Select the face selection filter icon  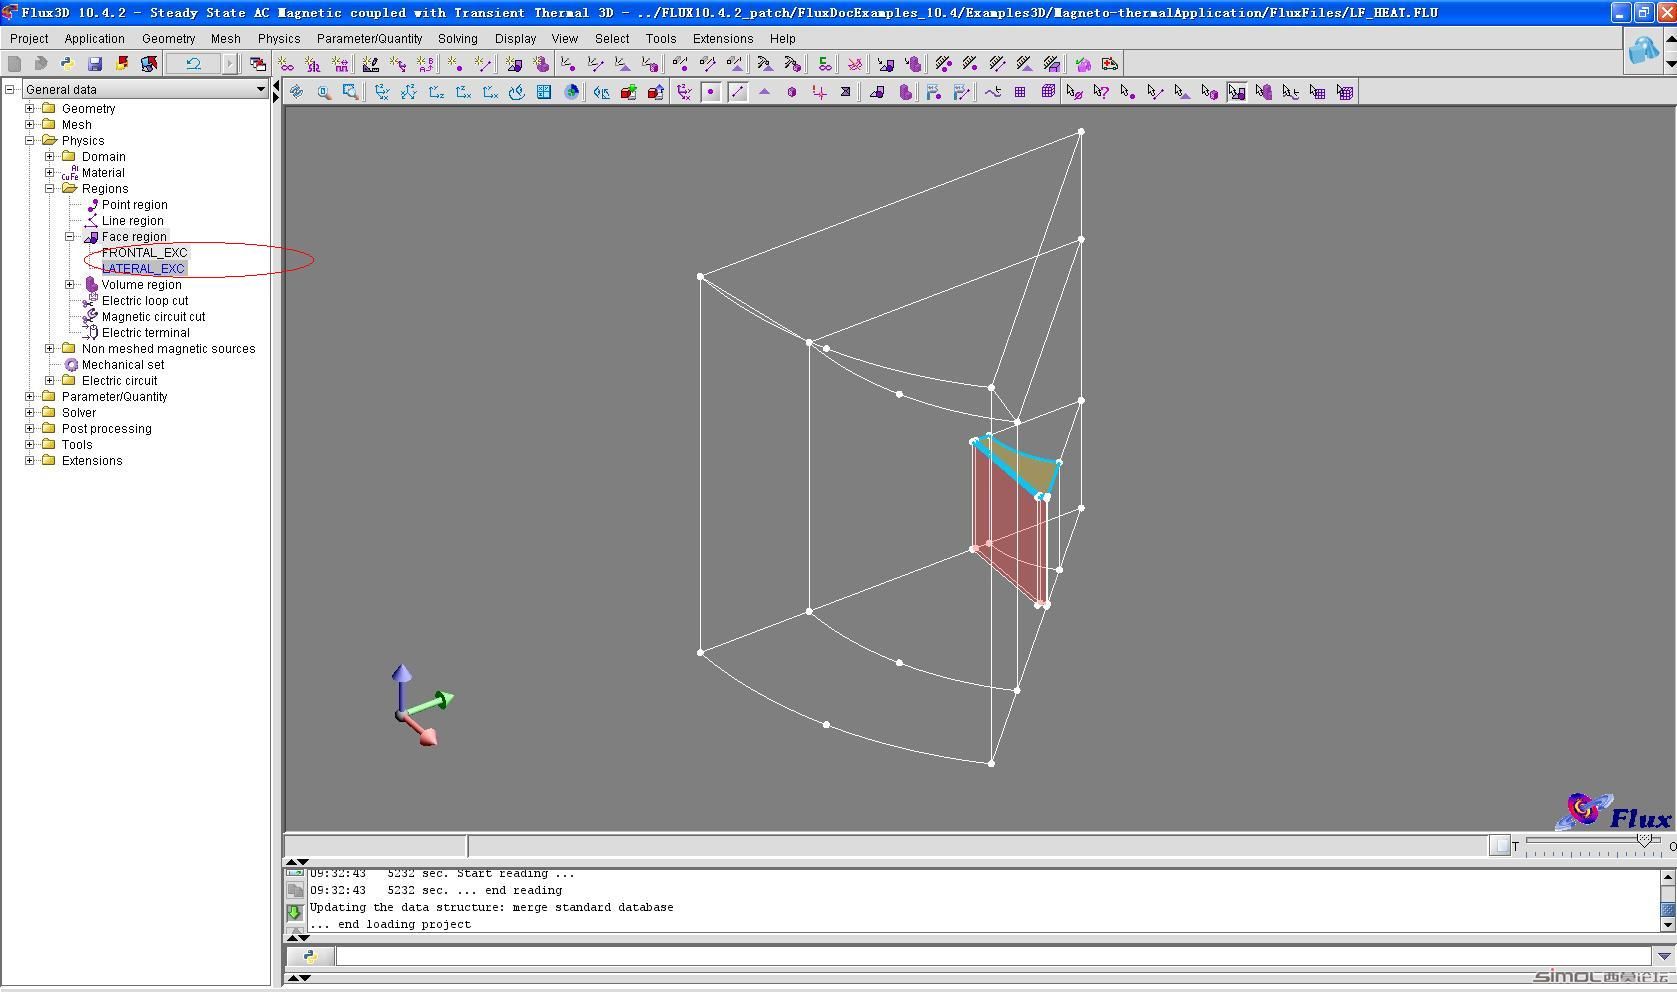tap(1182, 92)
